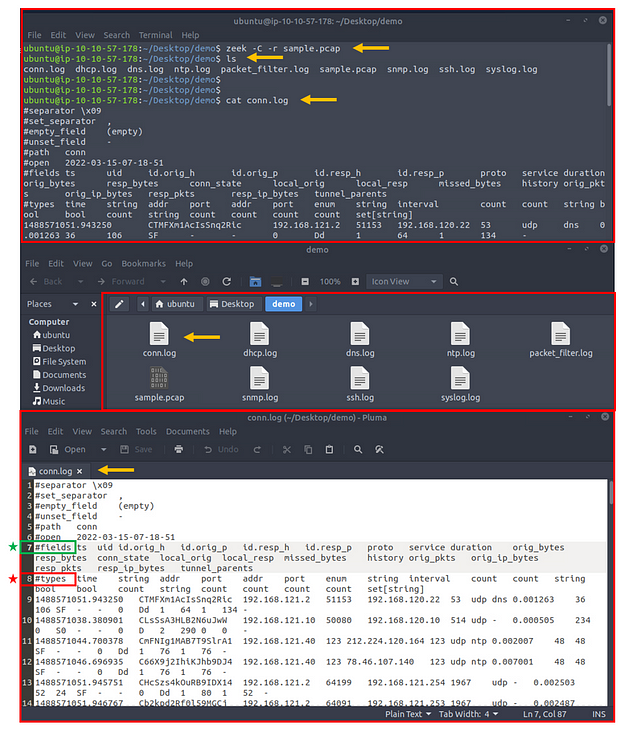Create a new document in Pluma
Screen dimensions: 630x732
click(33, 449)
